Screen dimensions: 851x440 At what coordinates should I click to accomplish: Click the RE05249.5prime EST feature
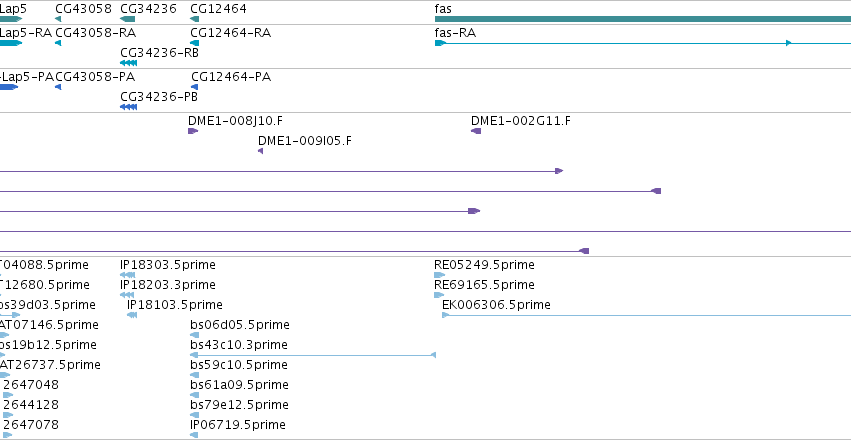tap(440, 275)
